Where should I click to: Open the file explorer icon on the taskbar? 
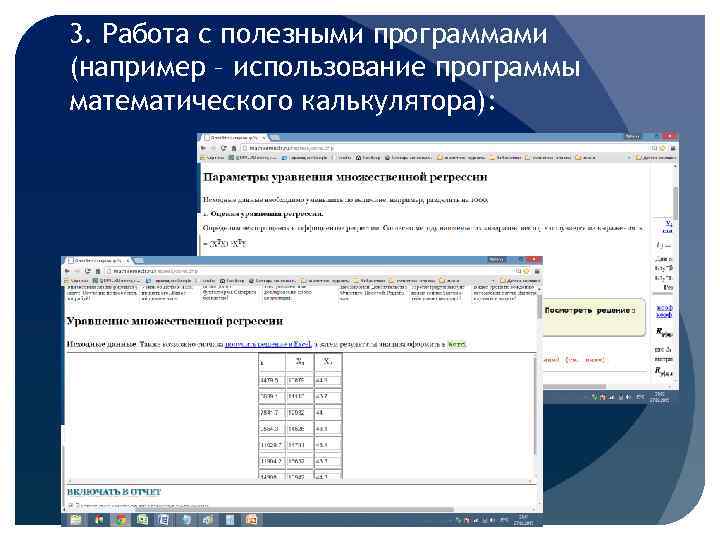pyautogui.click(x=76, y=520)
